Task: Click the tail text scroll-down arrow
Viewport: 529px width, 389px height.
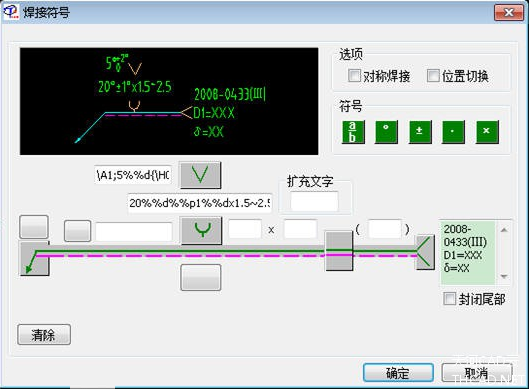Action: tap(504, 276)
